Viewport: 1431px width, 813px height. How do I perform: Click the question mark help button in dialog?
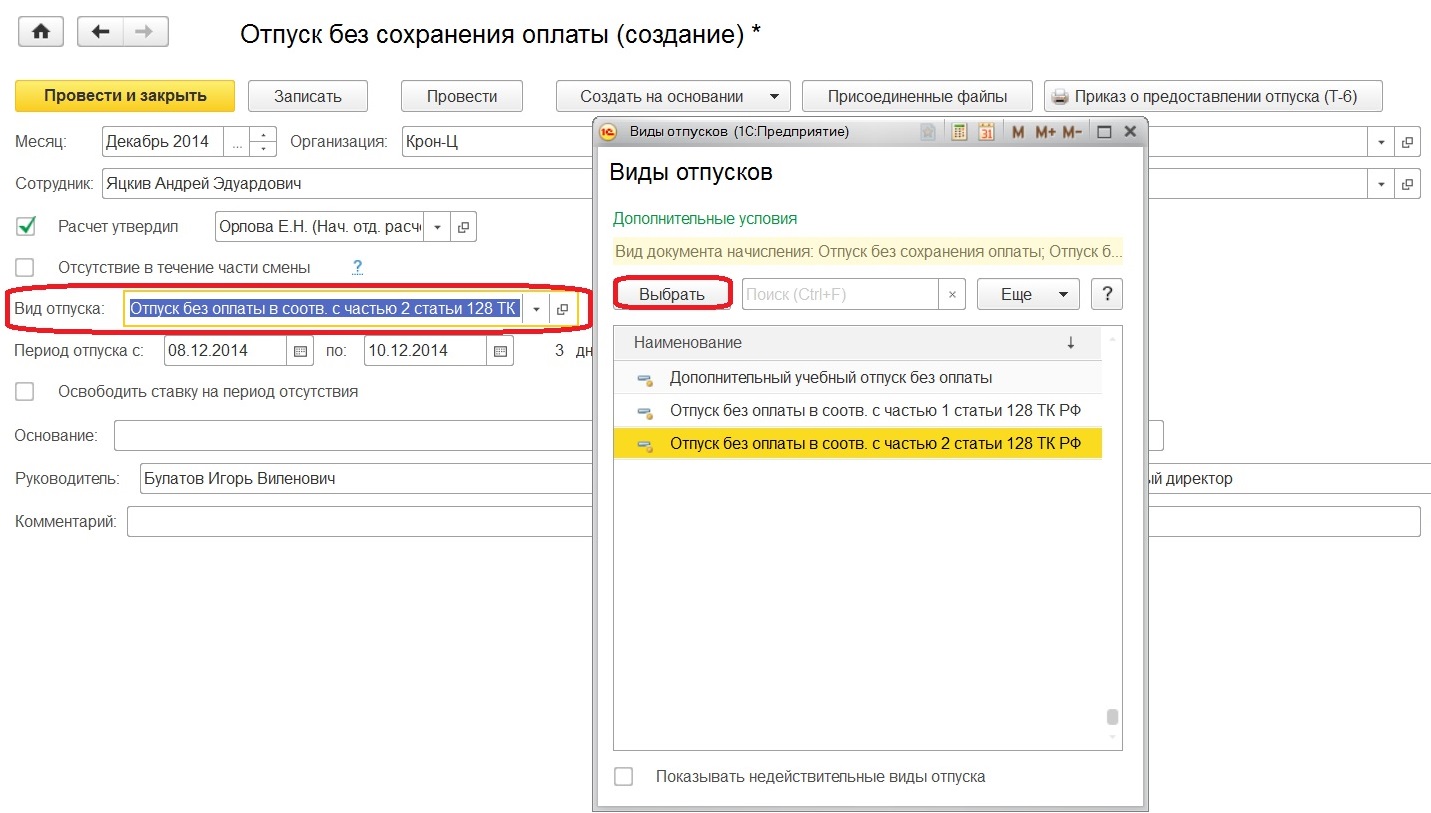point(1106,295)
